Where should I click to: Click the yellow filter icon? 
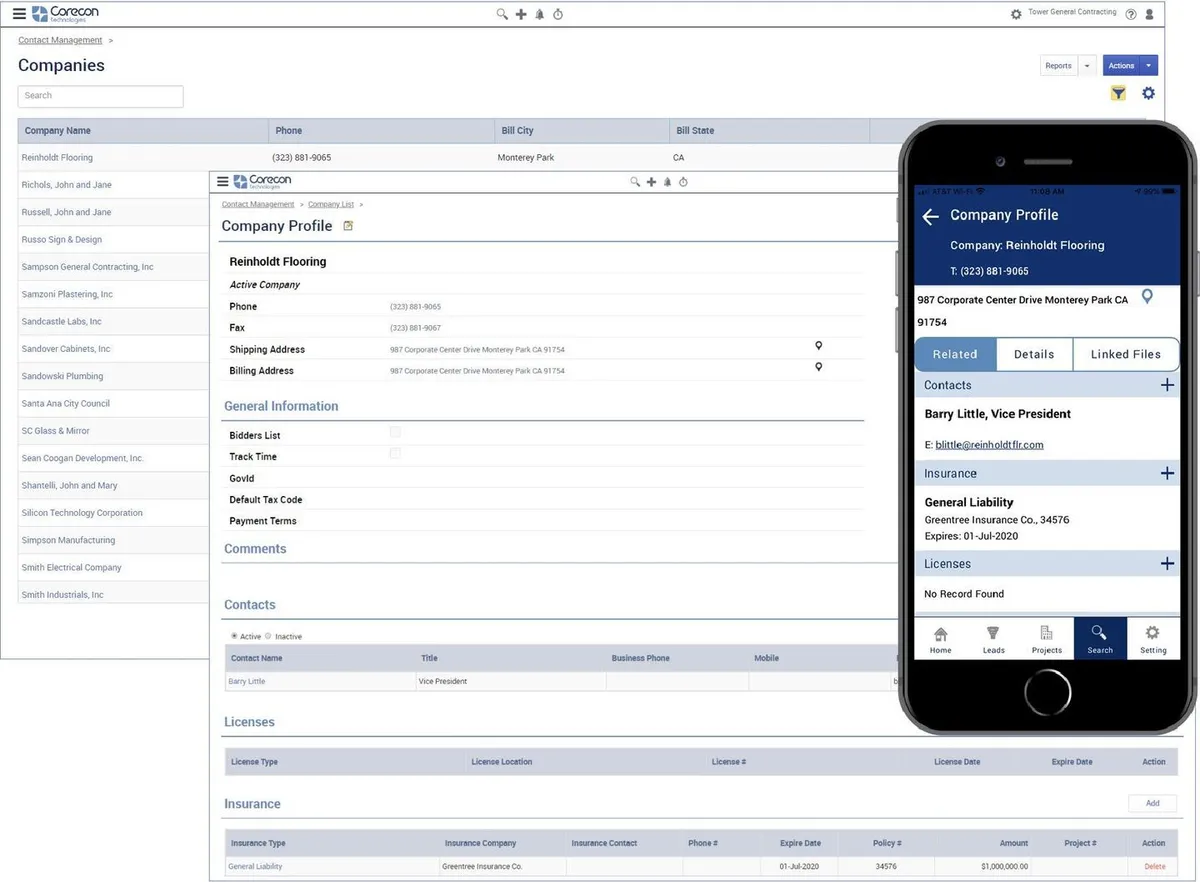pyautogui.click(x=1118, y=93)
